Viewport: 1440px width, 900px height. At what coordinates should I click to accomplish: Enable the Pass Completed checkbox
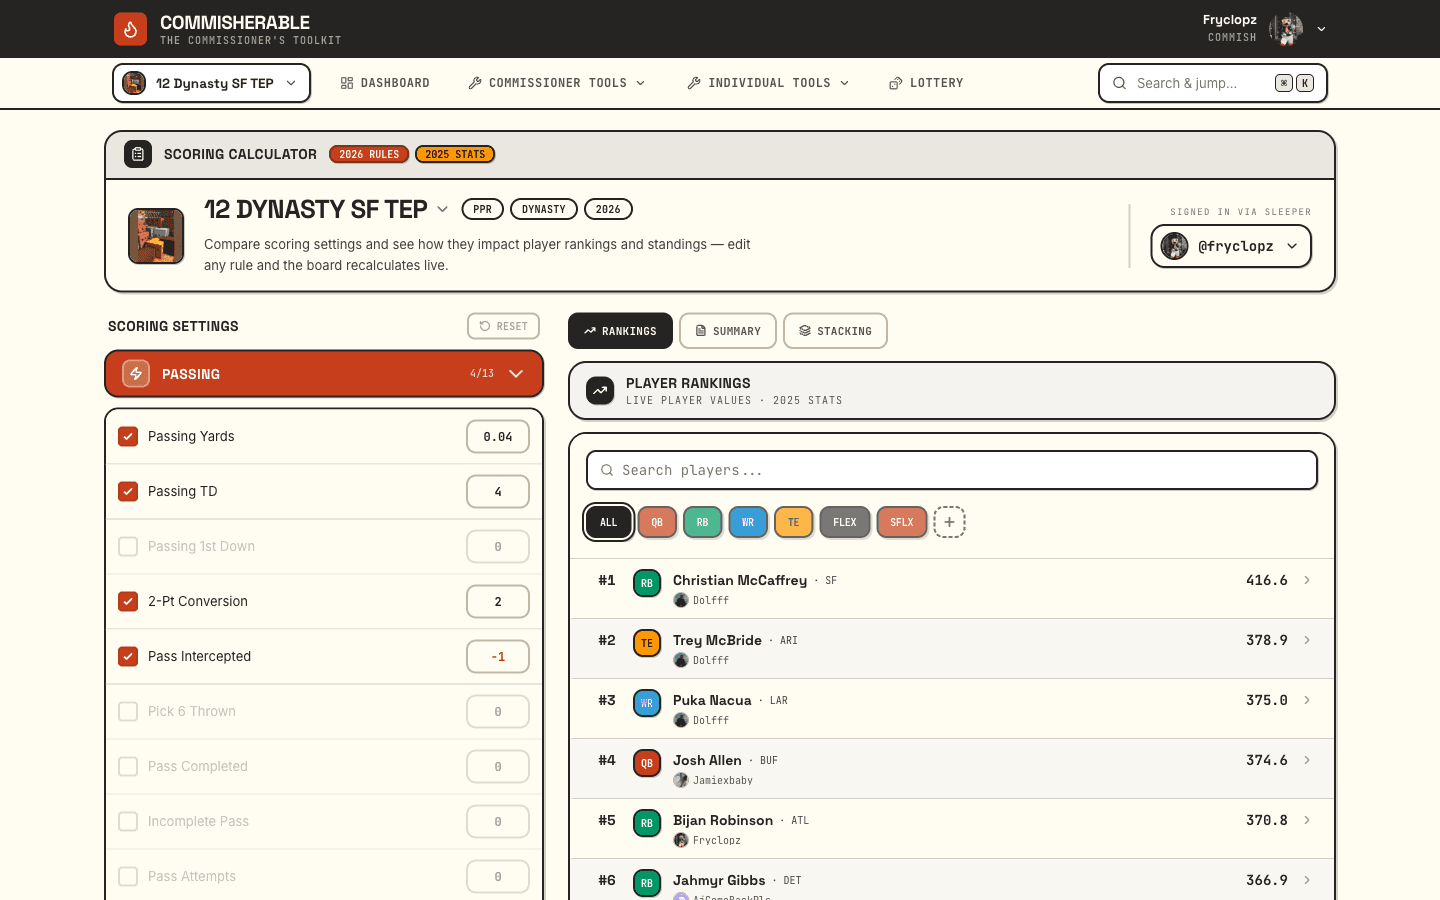click(x=128, y=766)
